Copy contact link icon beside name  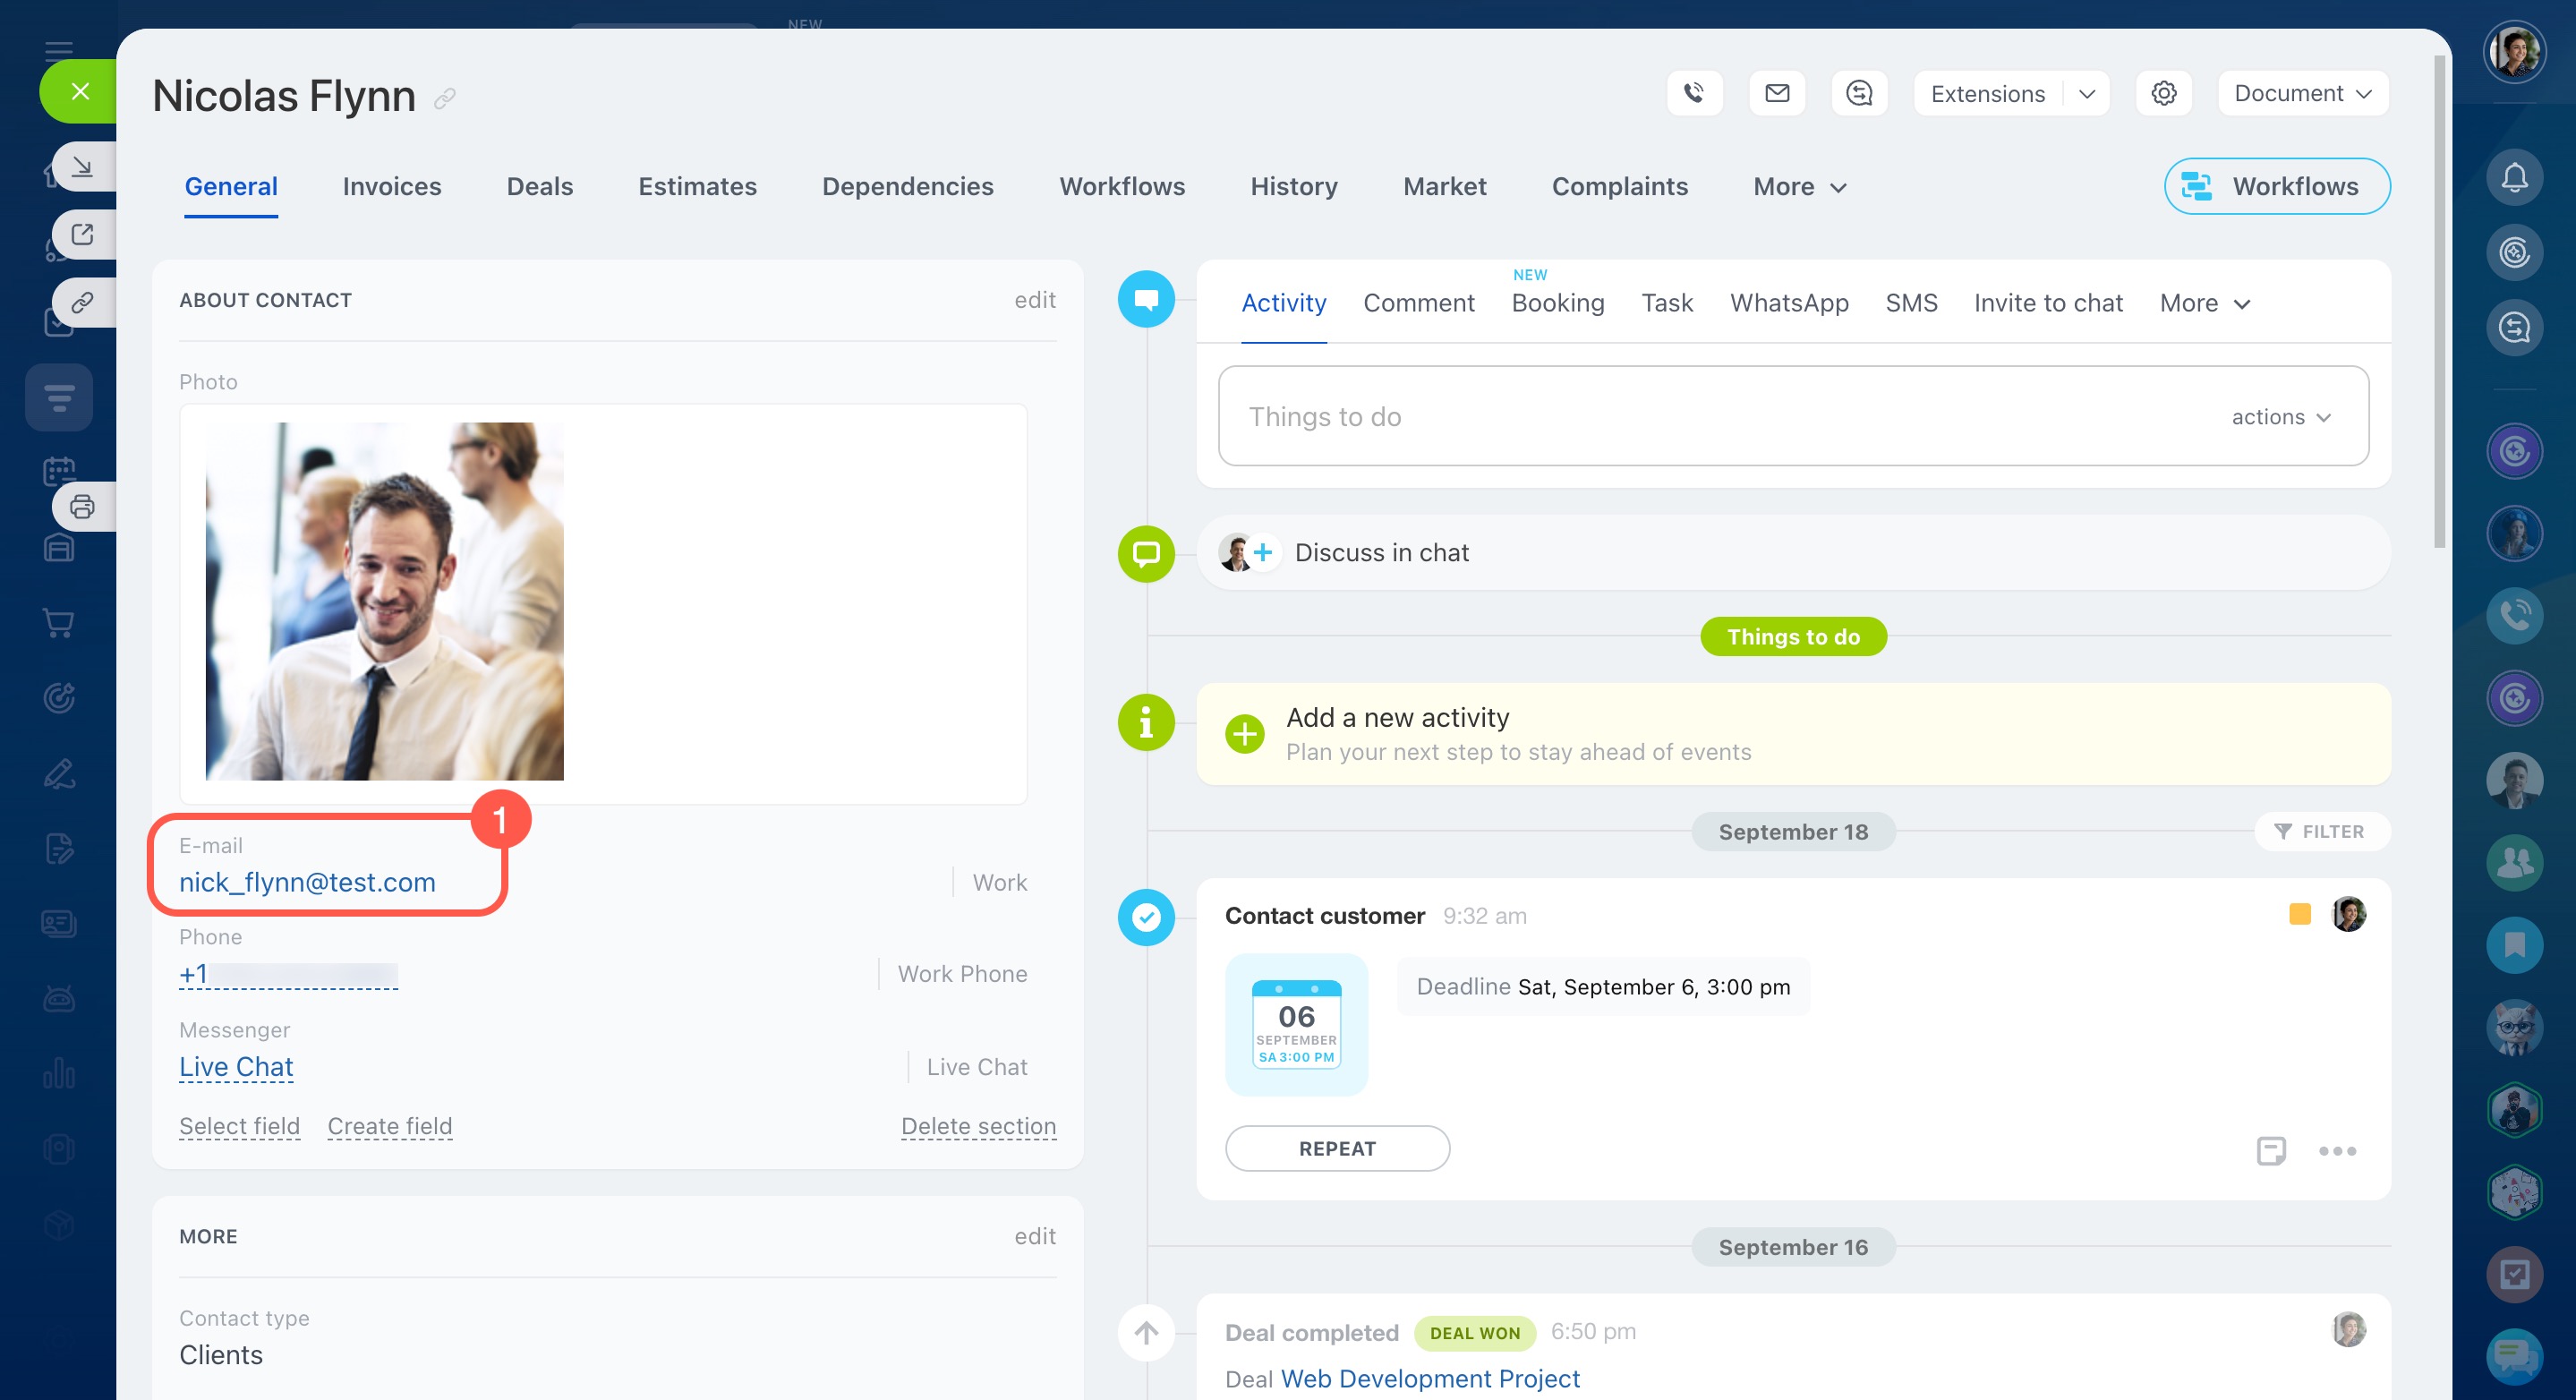pos(445,98)
